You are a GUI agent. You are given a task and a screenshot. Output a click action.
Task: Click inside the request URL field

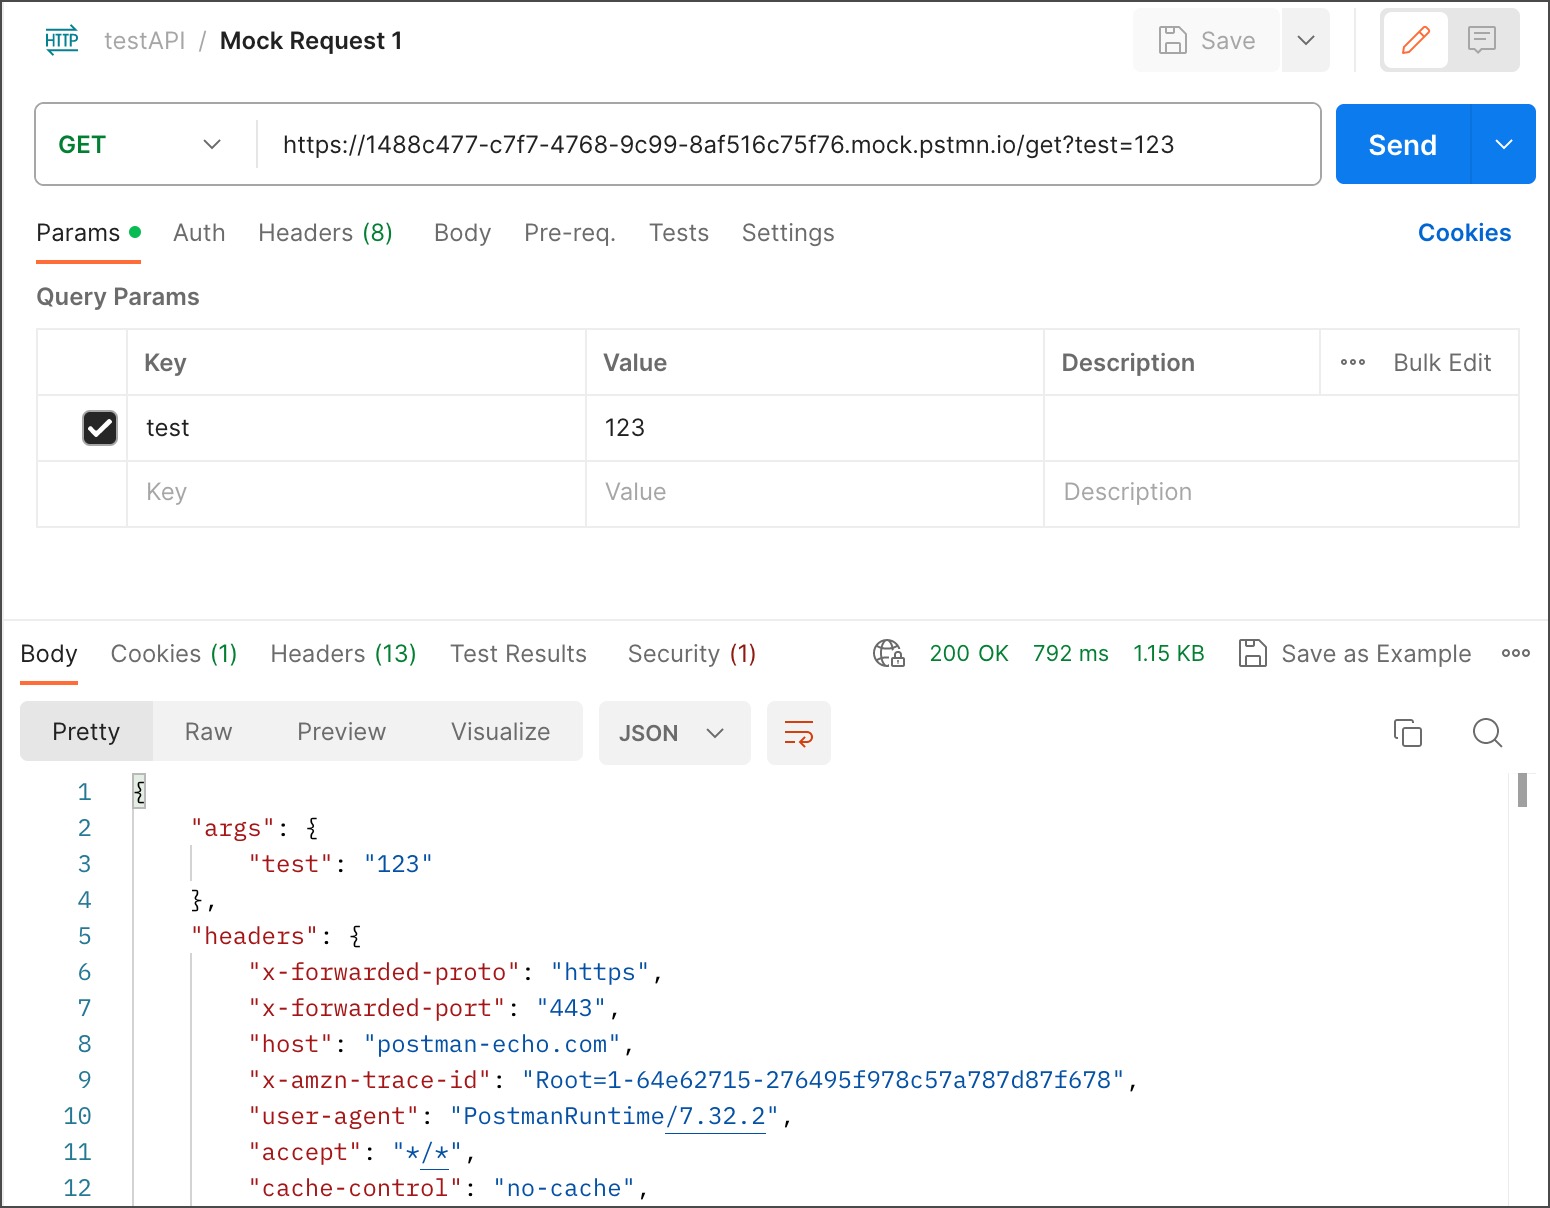pos(730,144)
